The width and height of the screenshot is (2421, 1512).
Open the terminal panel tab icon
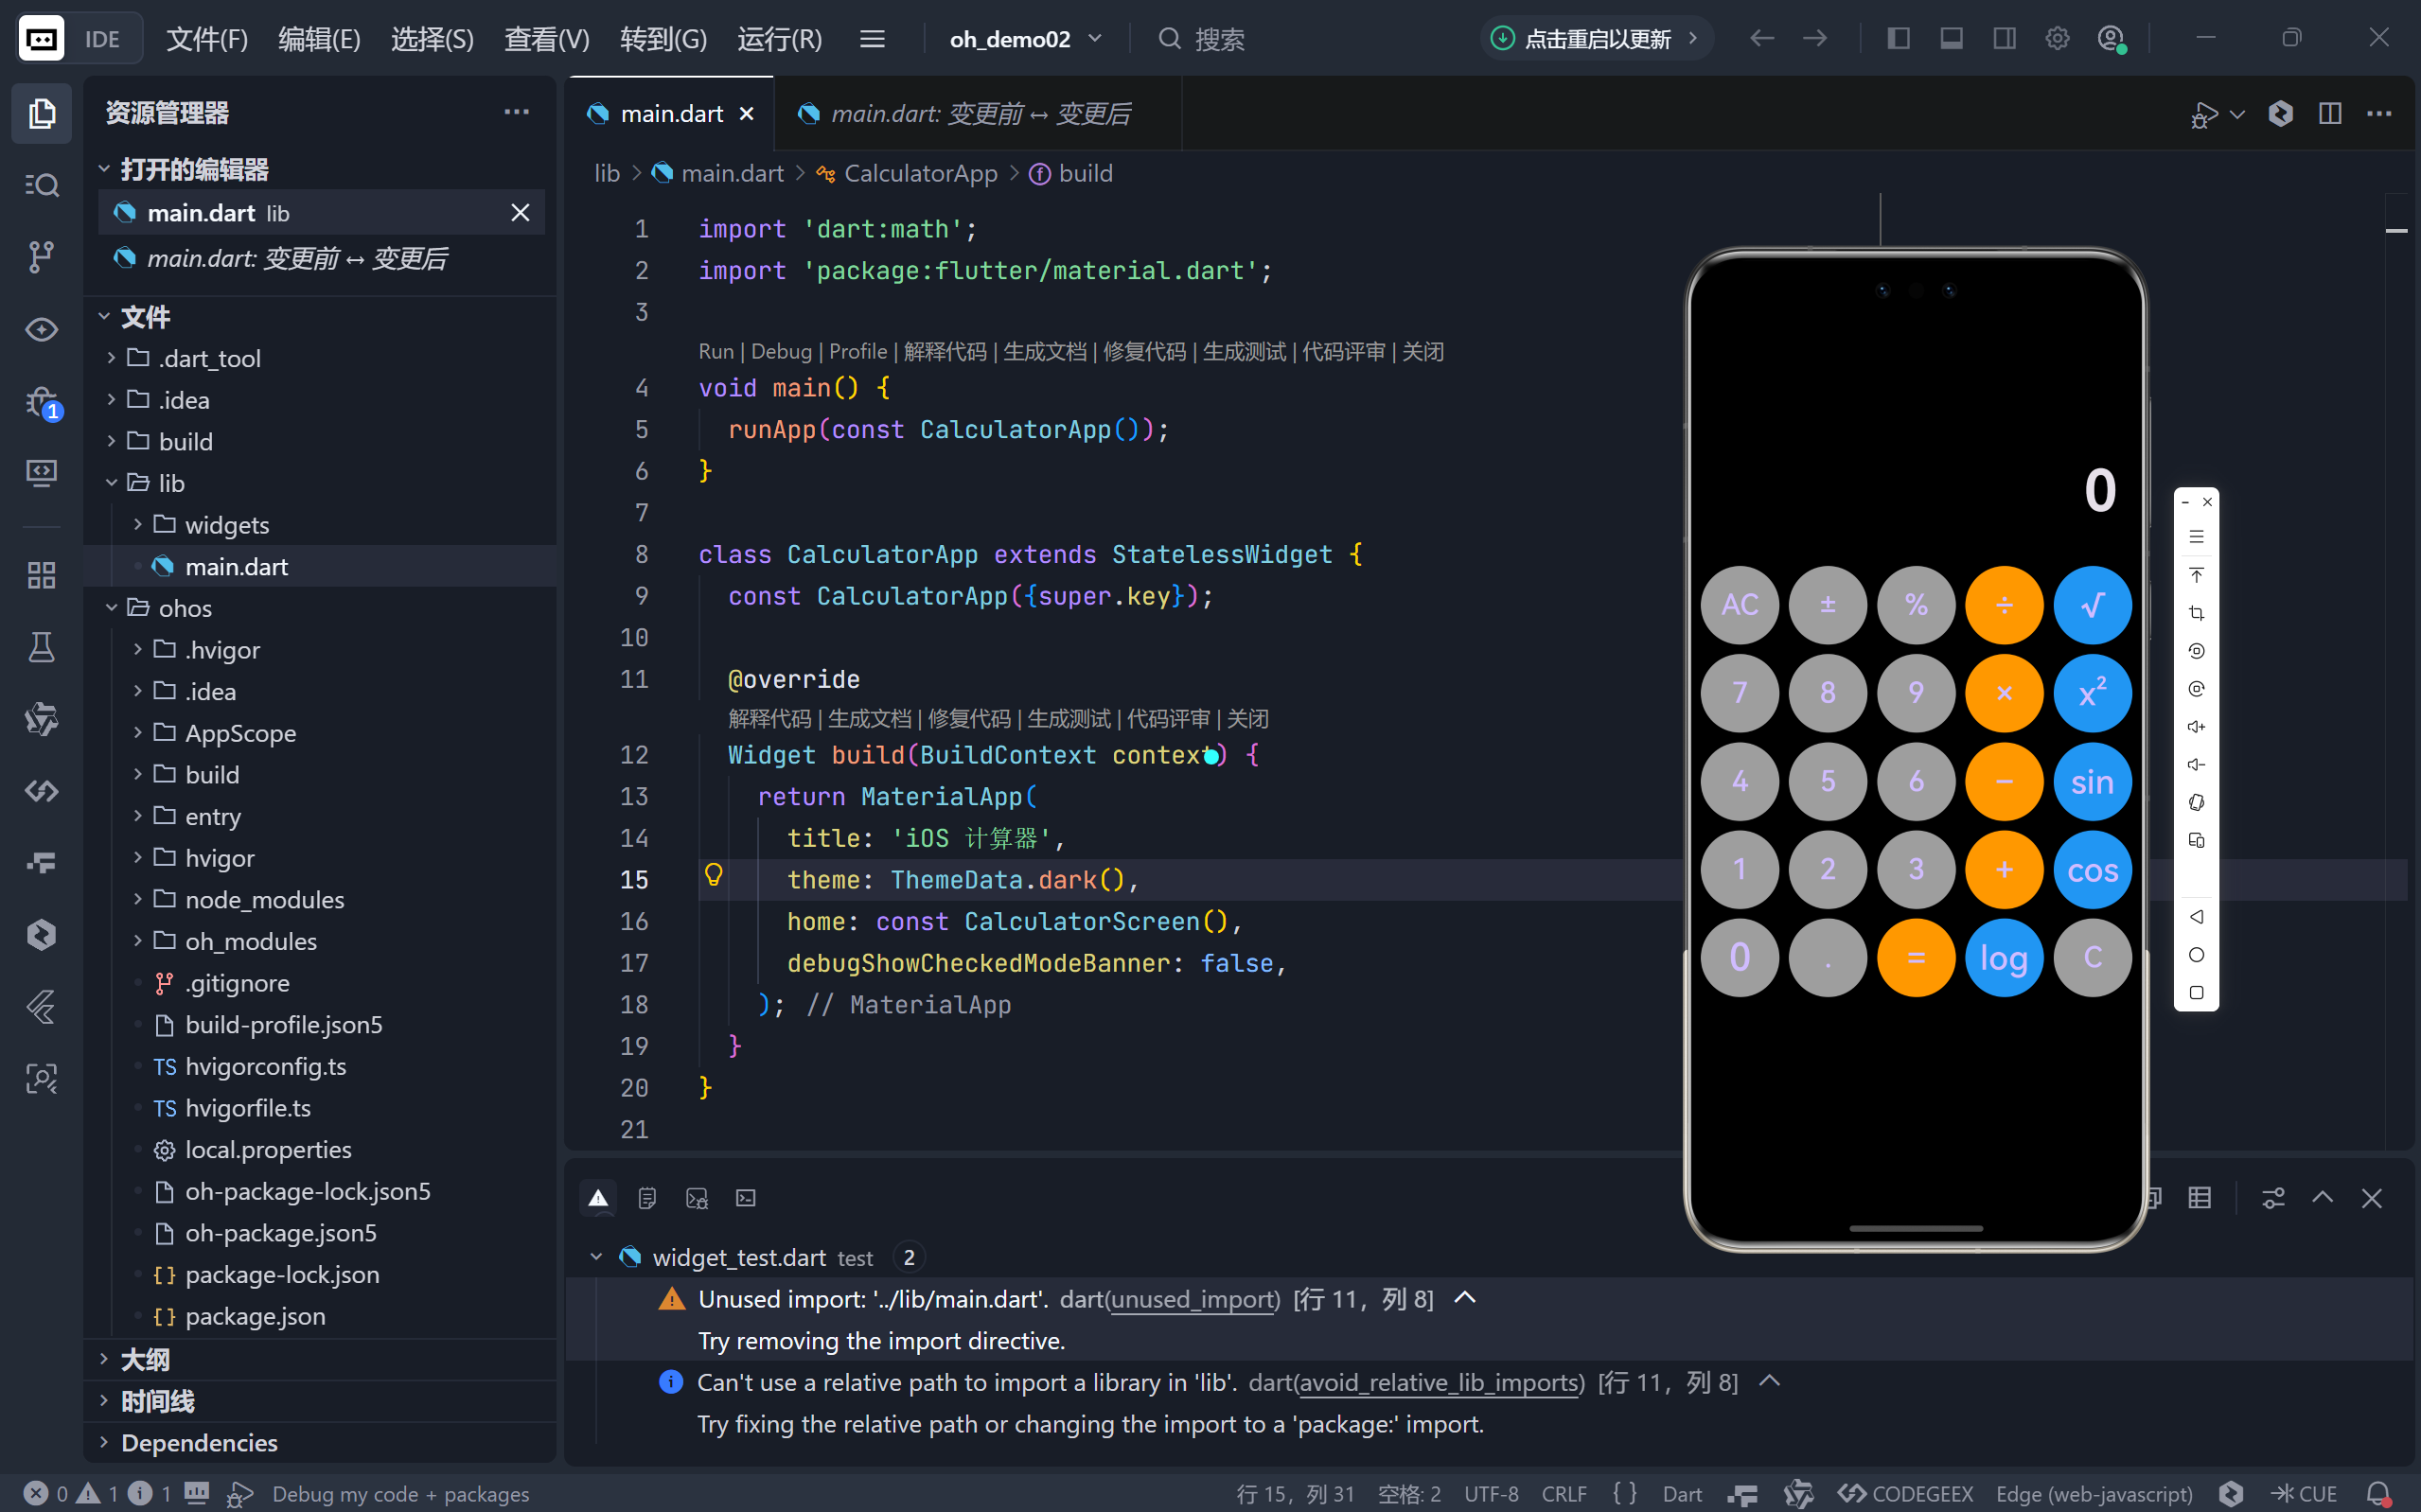point(746,1198)
